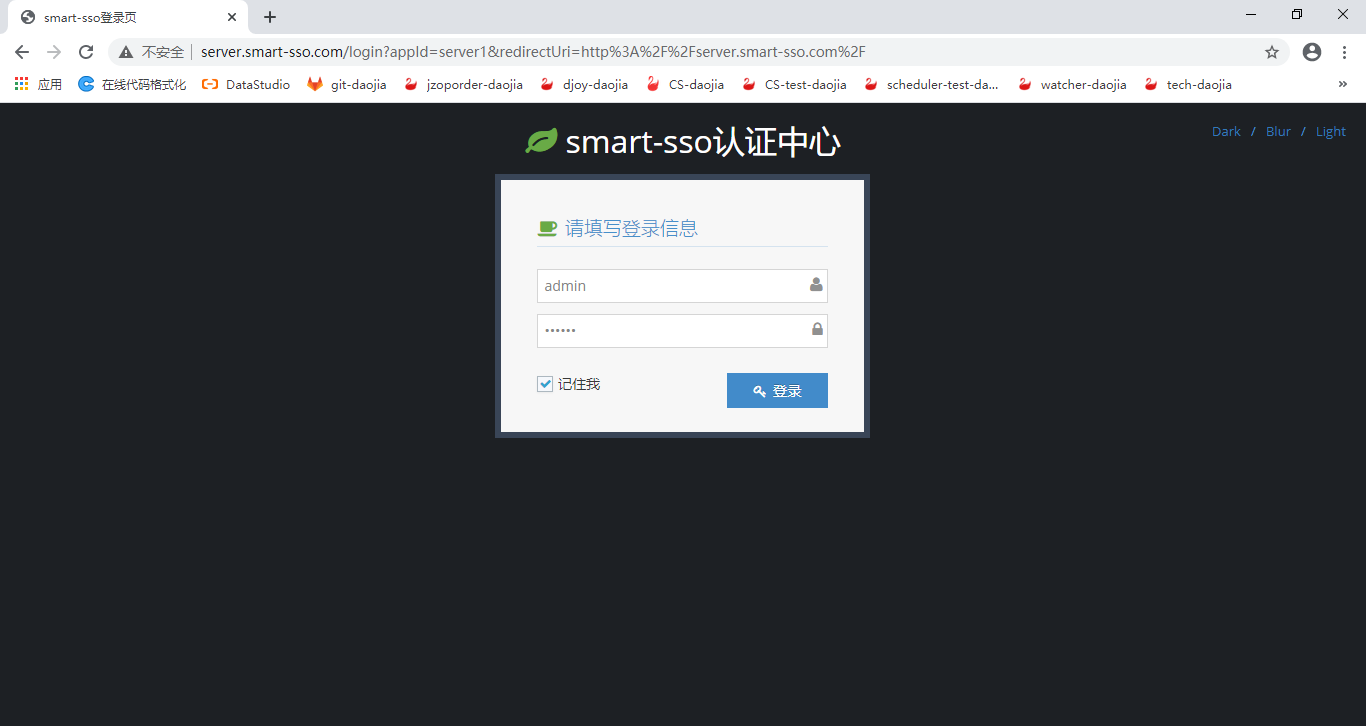
Task: Open the jzoporder-daojia bookmark
Action: point(473,84)
